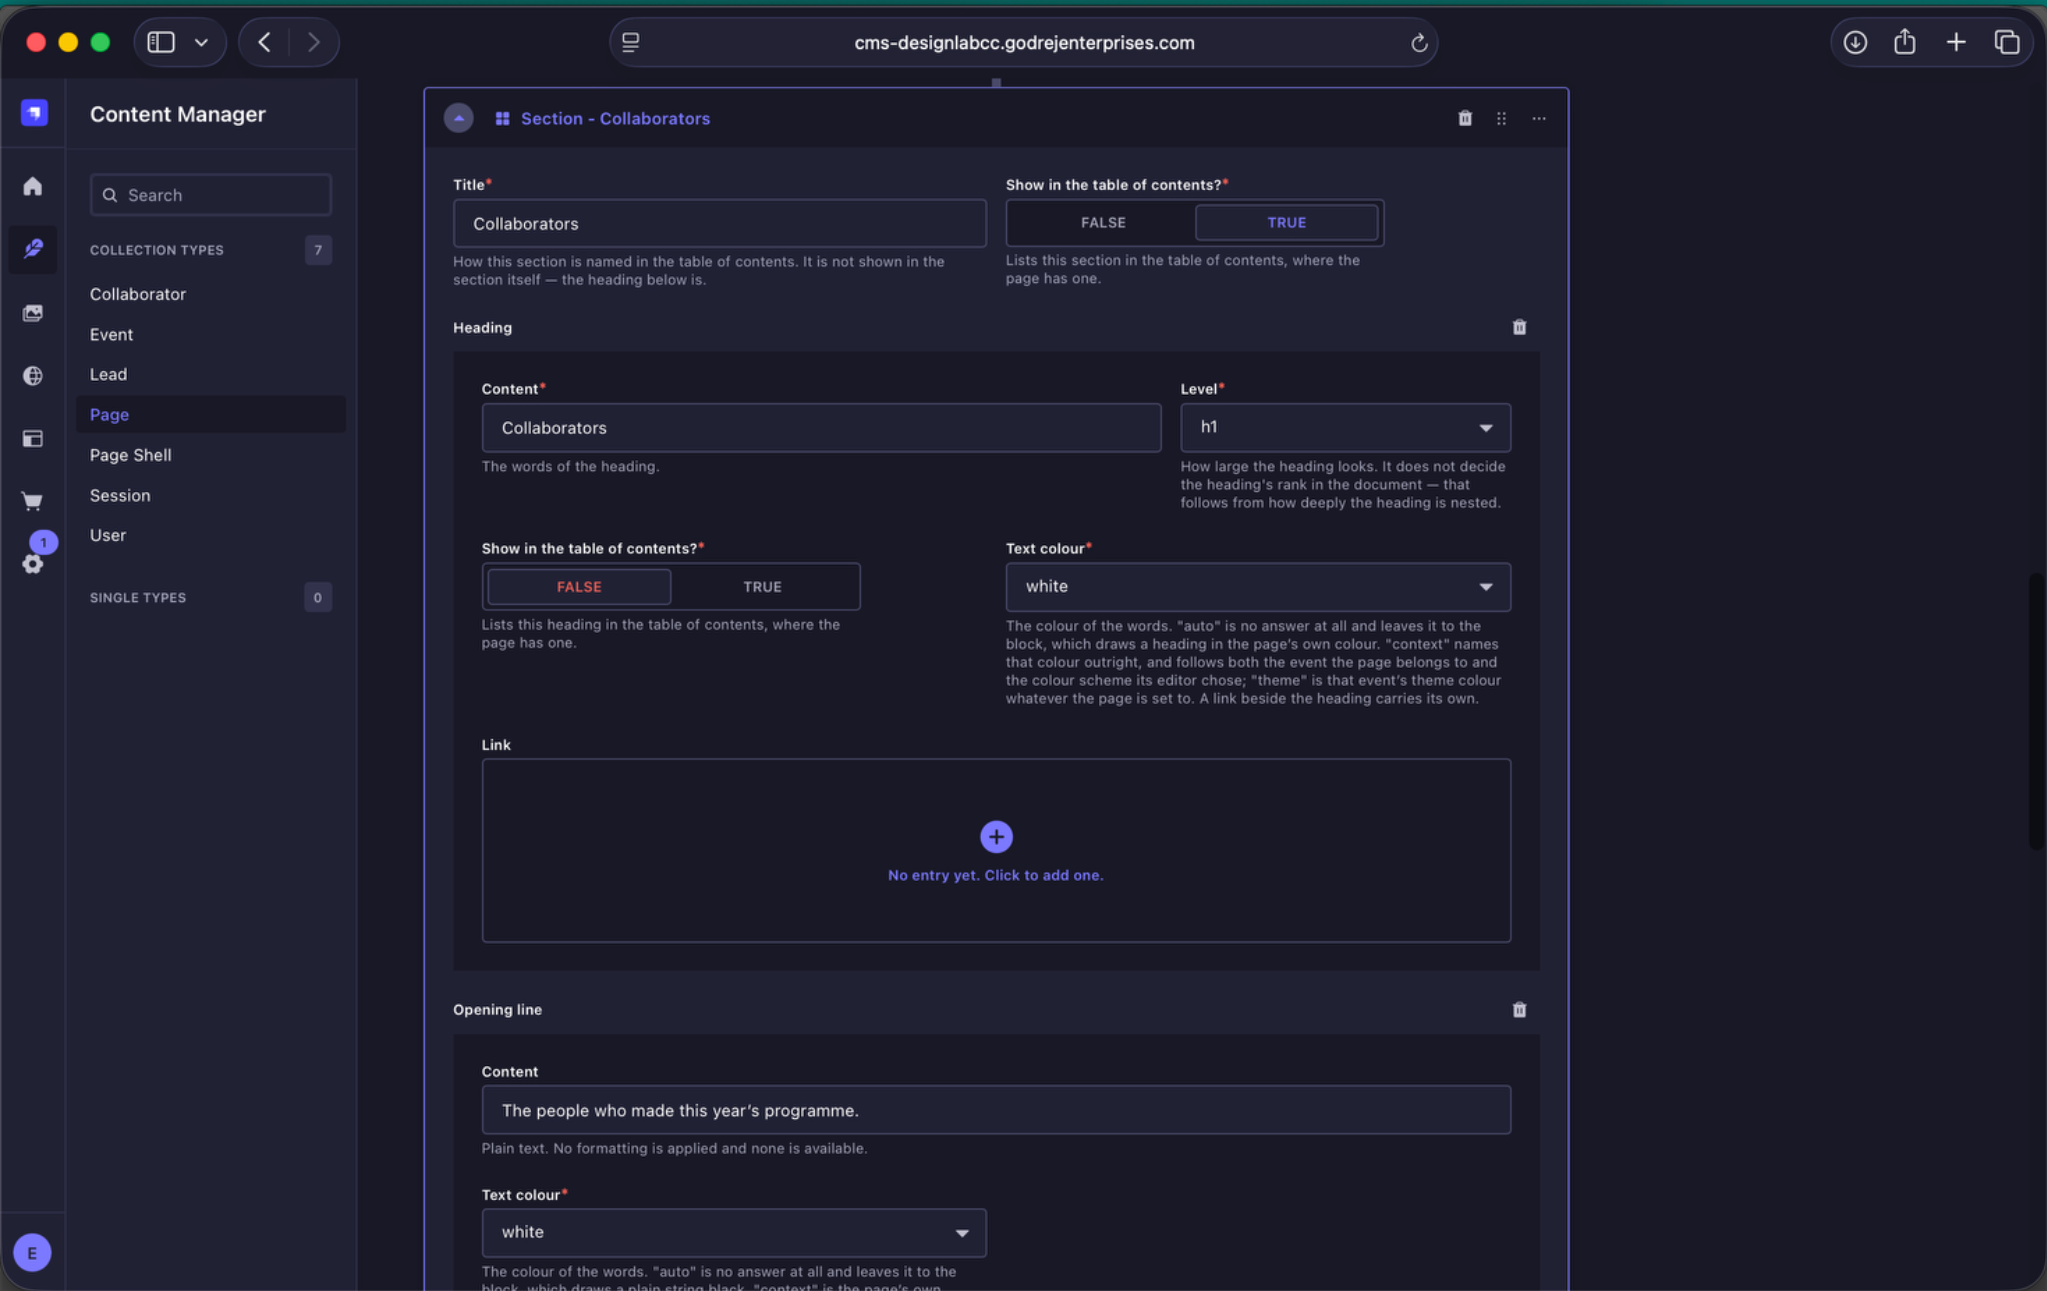The height and width of the screenshot is (1291, 2047).
Task: Select Page Shell collection type
Action: pyautogui.click(x=131, y=455)
